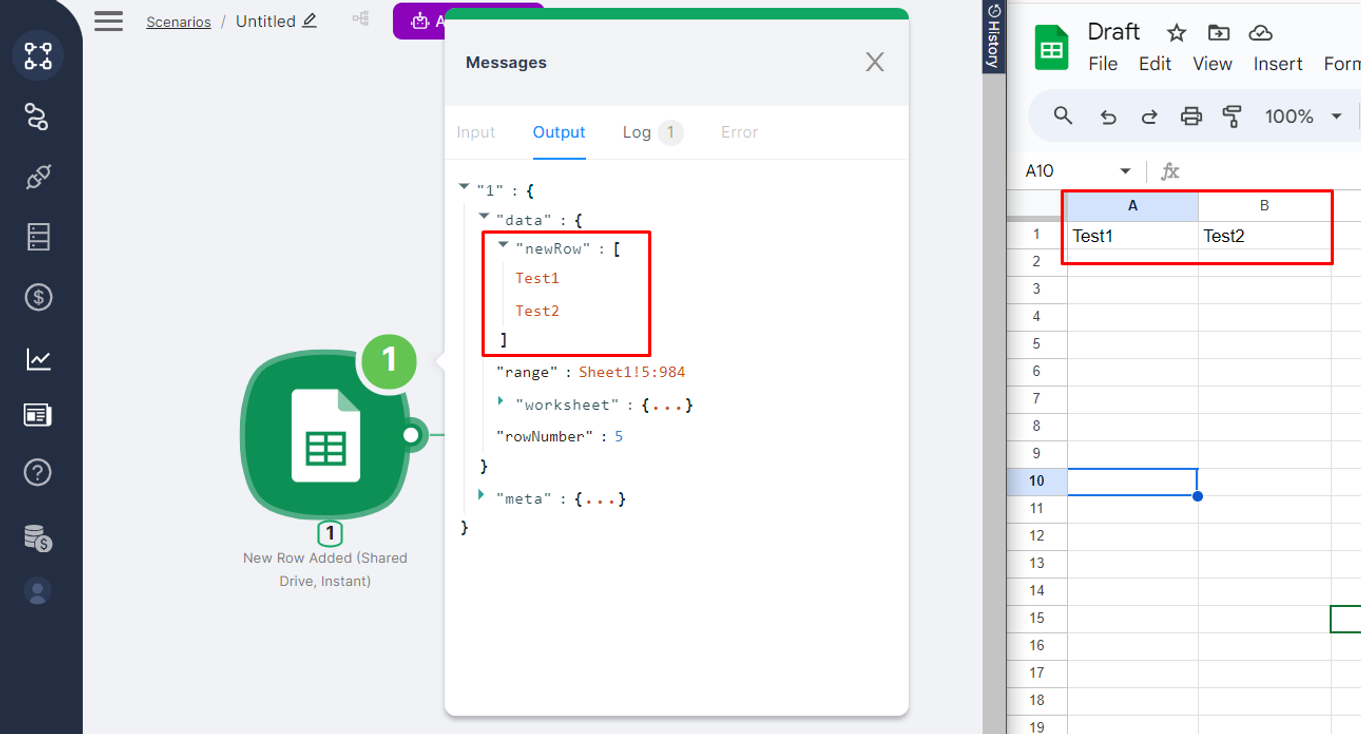Click the undo arrow in Sheets toolbar
The height and width of the screenshot is (734, 1361).
coord(1108,117)
